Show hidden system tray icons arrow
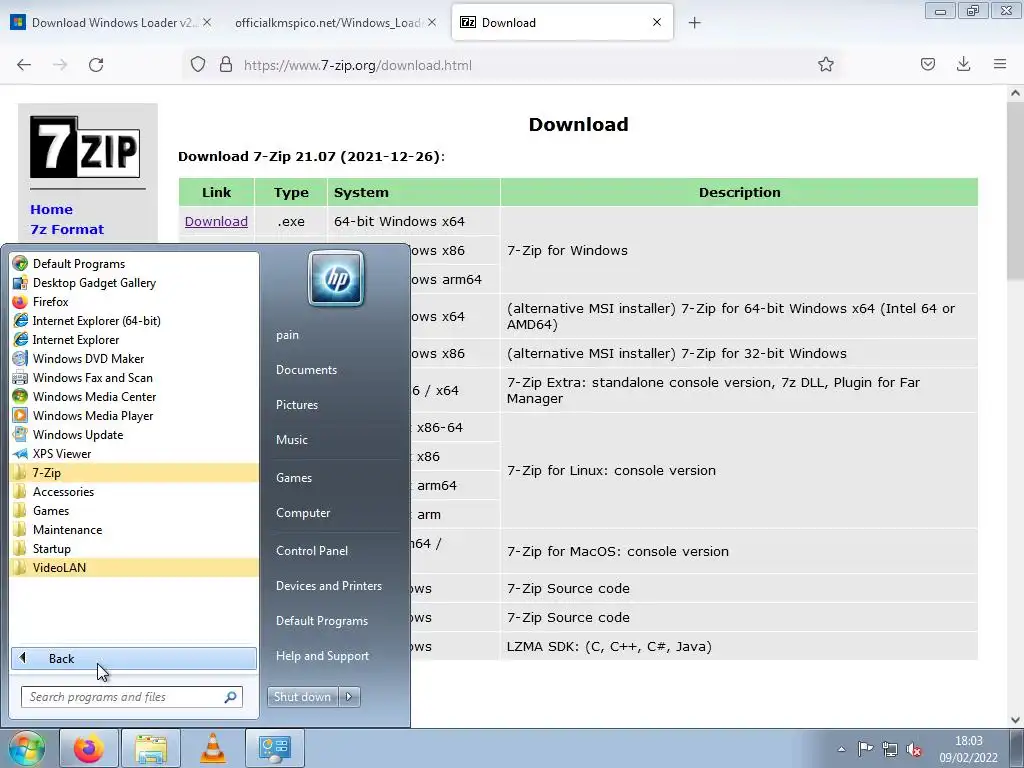This screenshot has height=768, width=1024. click(841, 749)
